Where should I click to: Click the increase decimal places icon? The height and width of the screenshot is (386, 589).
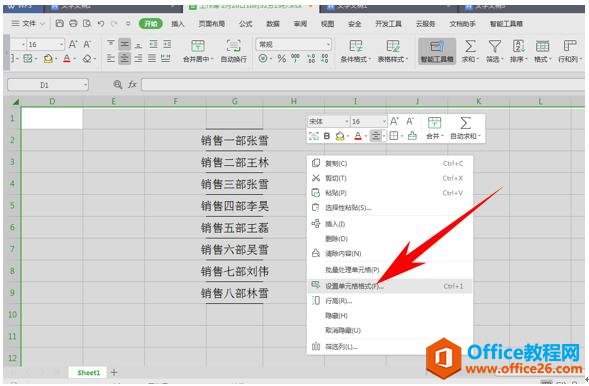311,58
